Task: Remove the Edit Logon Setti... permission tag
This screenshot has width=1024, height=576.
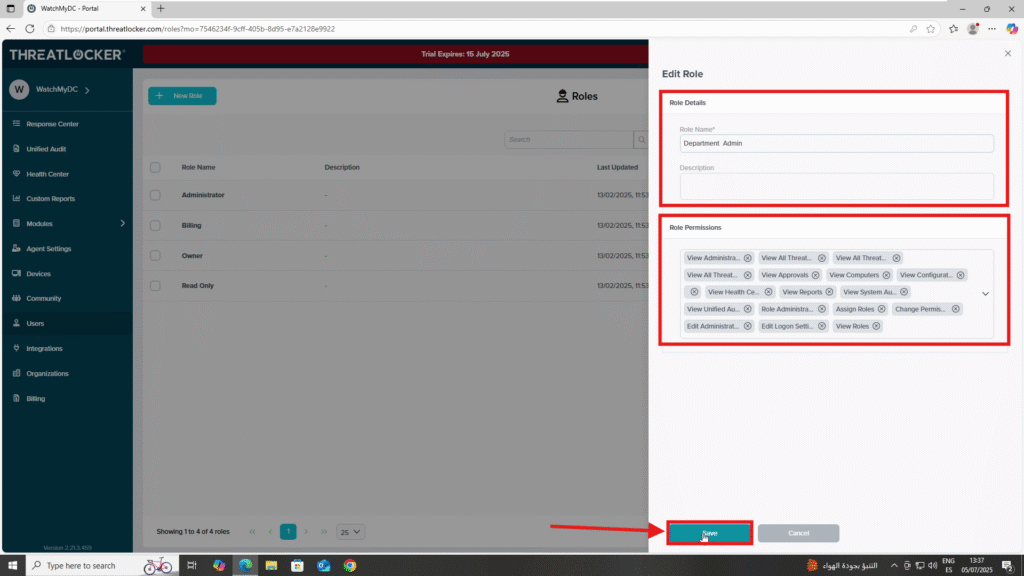Action: [822, 326]
